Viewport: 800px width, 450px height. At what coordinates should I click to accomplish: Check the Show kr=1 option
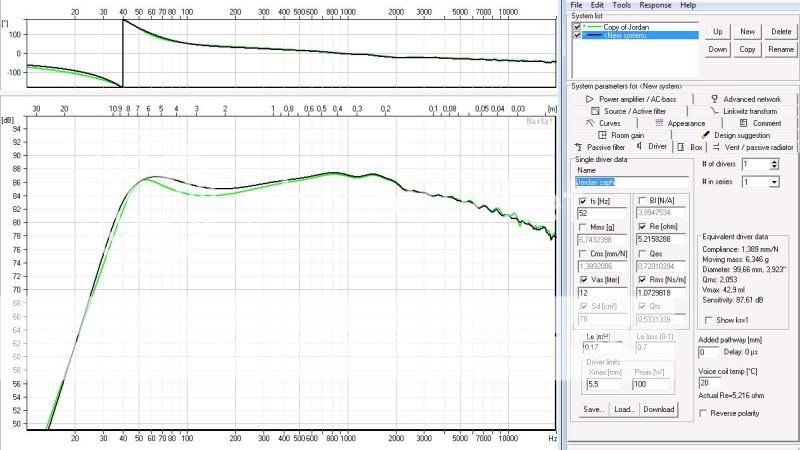pyautogui.click(x=709, y=320)
